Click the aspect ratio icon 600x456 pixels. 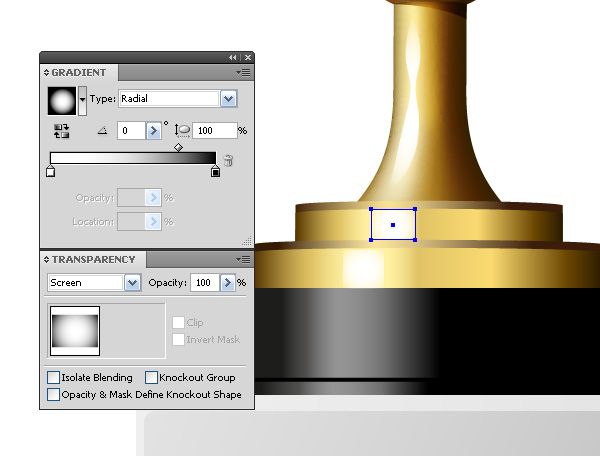(x=182, y=131)
